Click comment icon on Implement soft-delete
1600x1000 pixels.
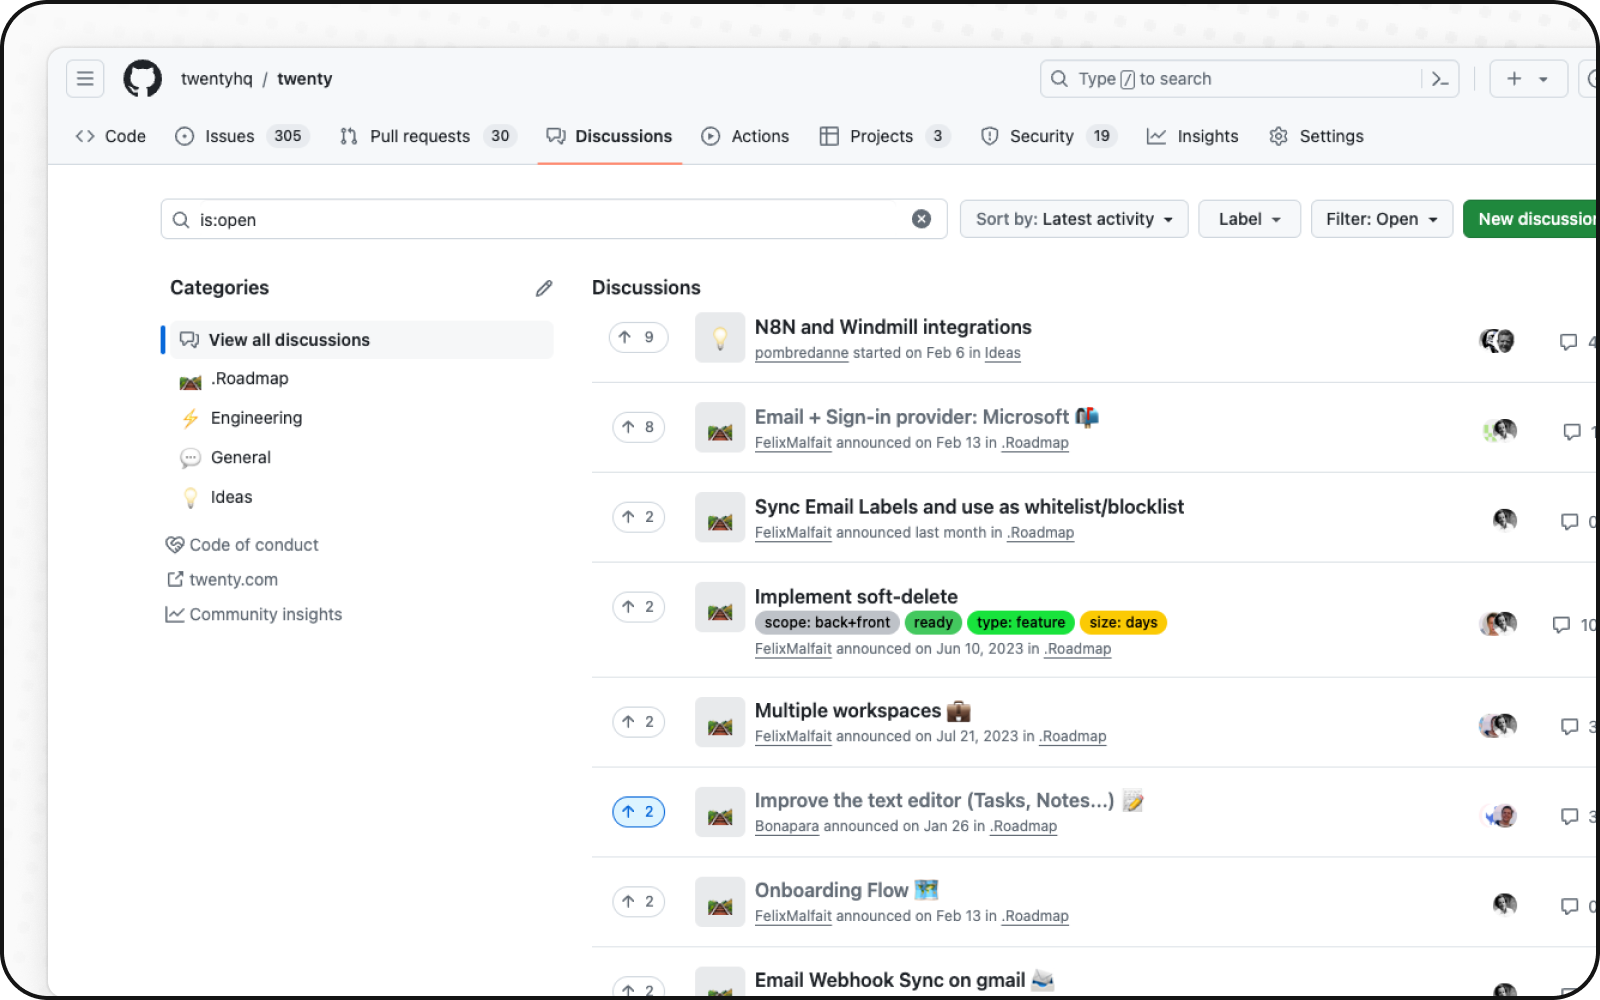point(1561,625)
